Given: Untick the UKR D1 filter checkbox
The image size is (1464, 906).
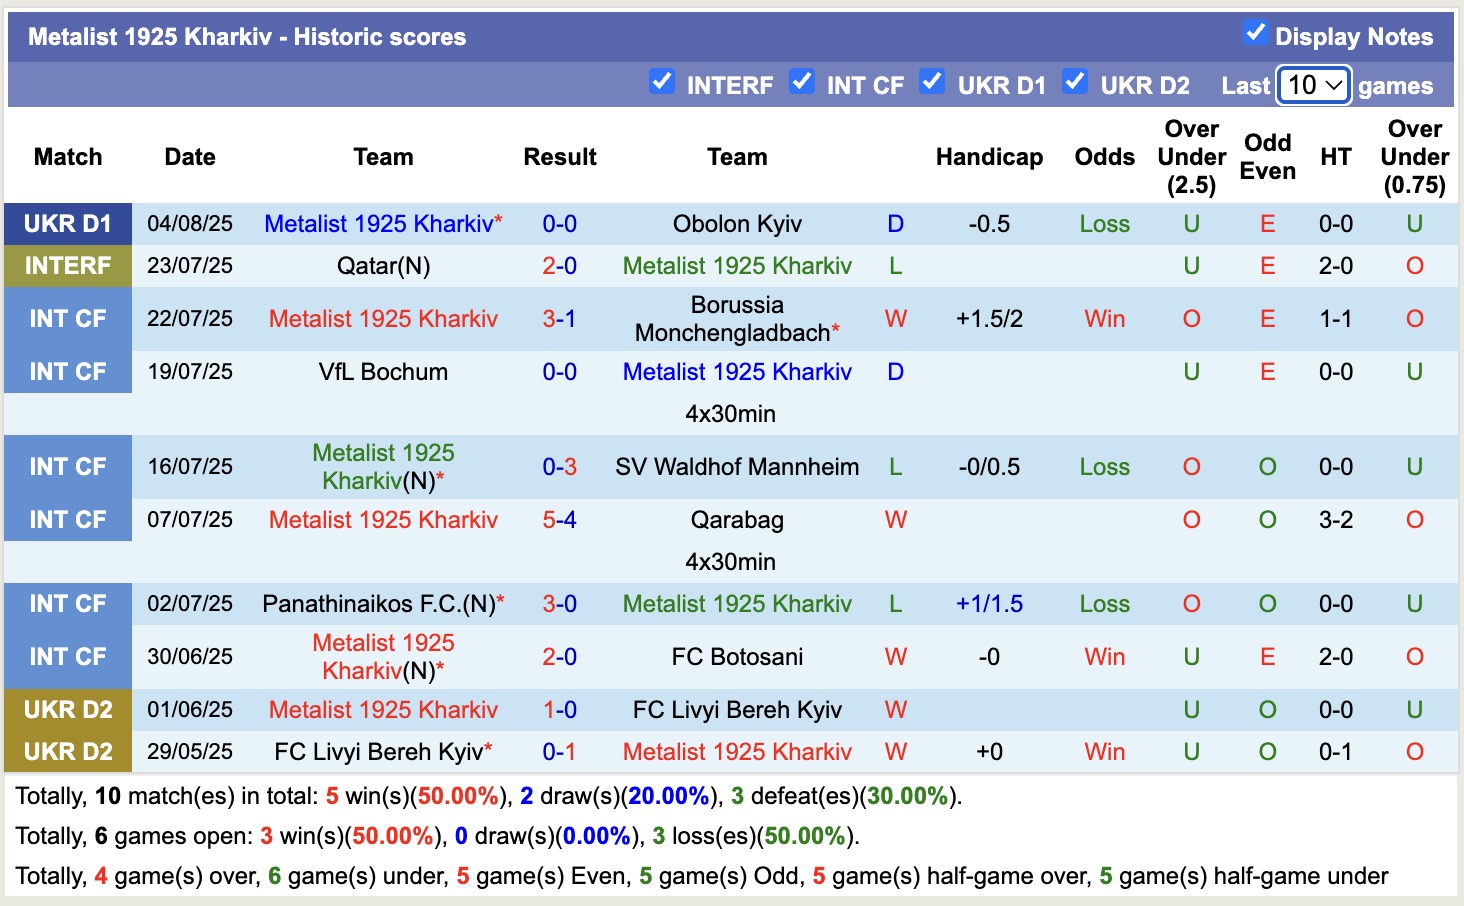Looking at the screenshot, I should [x=931, y=82].
